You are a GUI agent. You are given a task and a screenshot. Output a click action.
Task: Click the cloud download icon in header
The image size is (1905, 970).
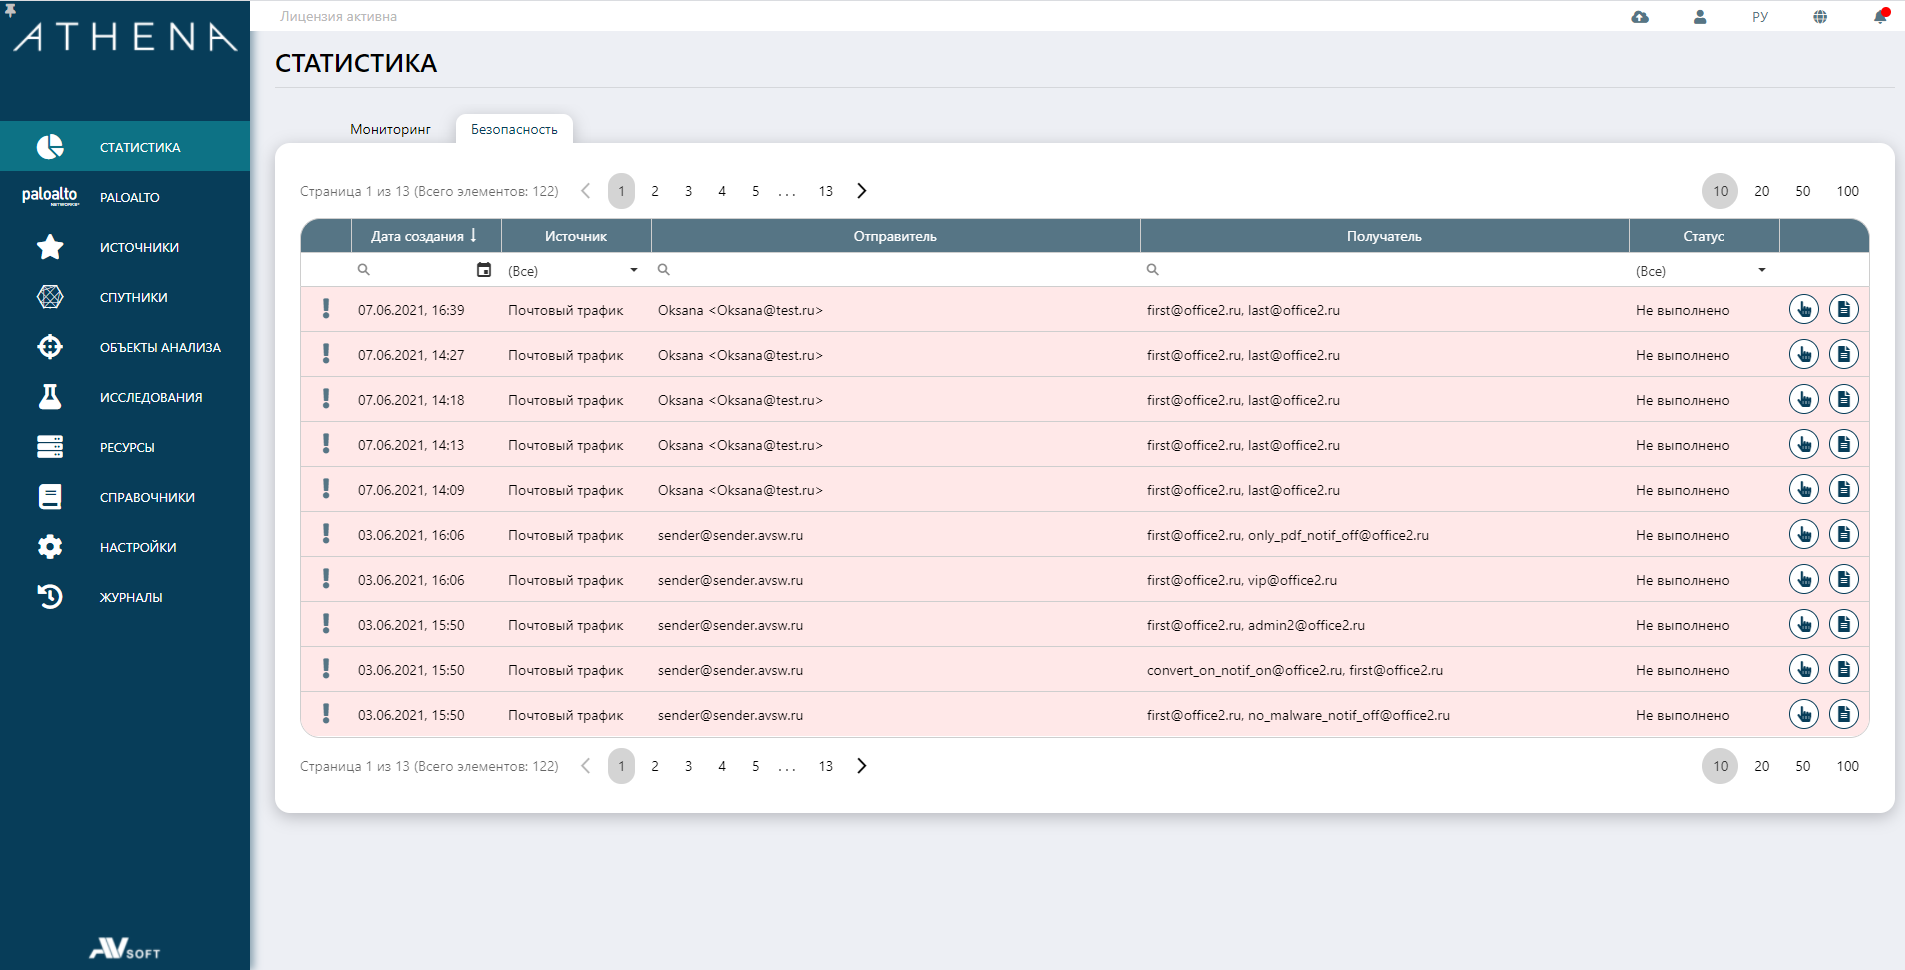[1640, 17]
